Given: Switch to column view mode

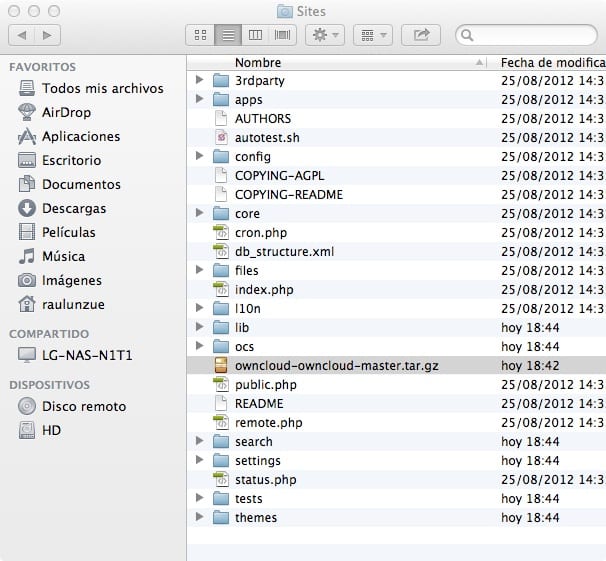Looking at the screenshot, I should 255,35.
